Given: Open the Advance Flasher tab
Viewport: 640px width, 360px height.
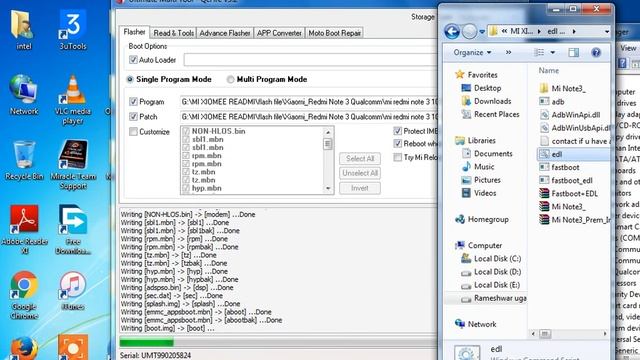Looking at the screenshot, I should click(225, 33).
